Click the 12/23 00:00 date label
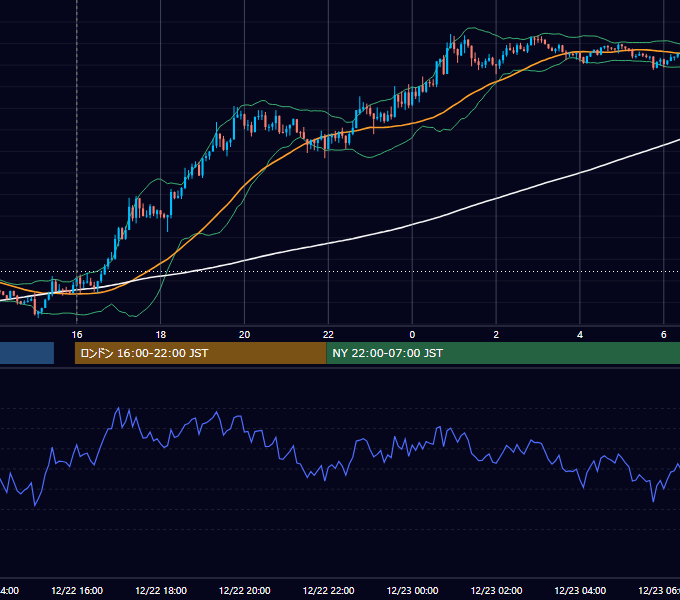680x600 pixels. [412, 590]
